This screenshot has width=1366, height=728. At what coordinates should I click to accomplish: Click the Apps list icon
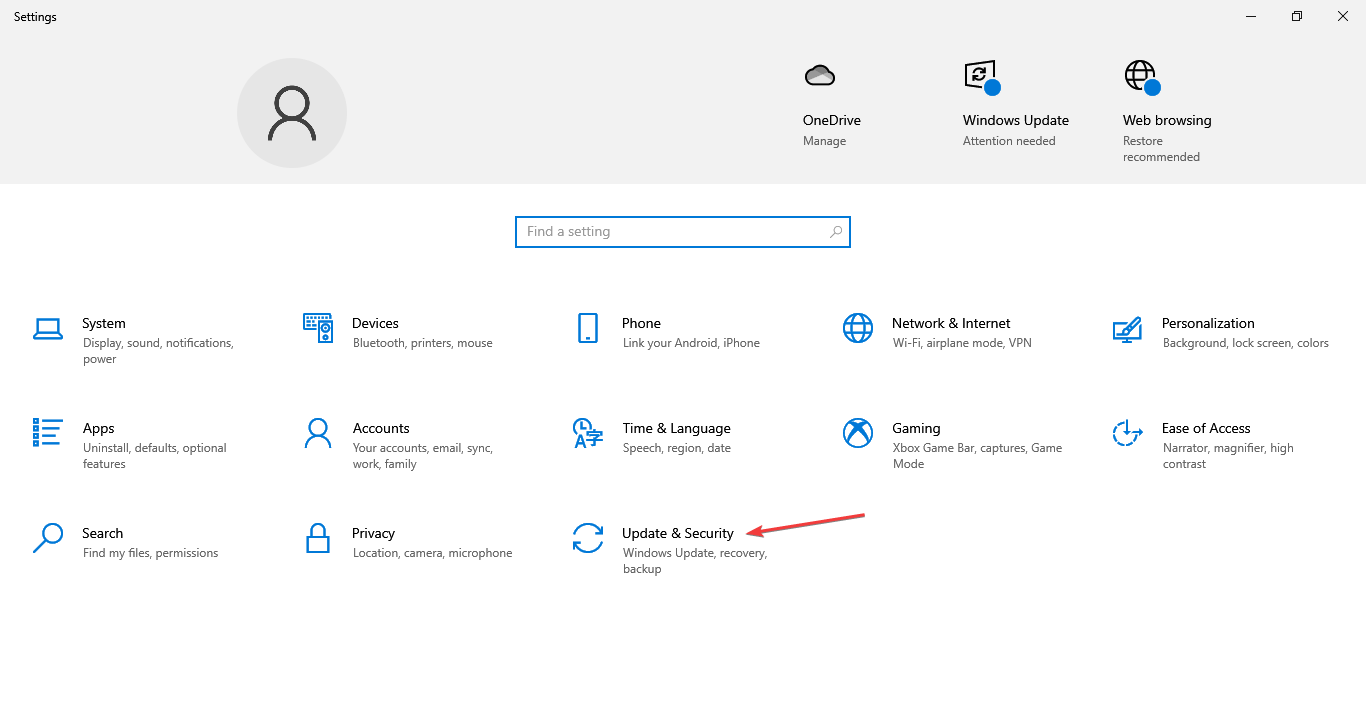coord(48,433)
